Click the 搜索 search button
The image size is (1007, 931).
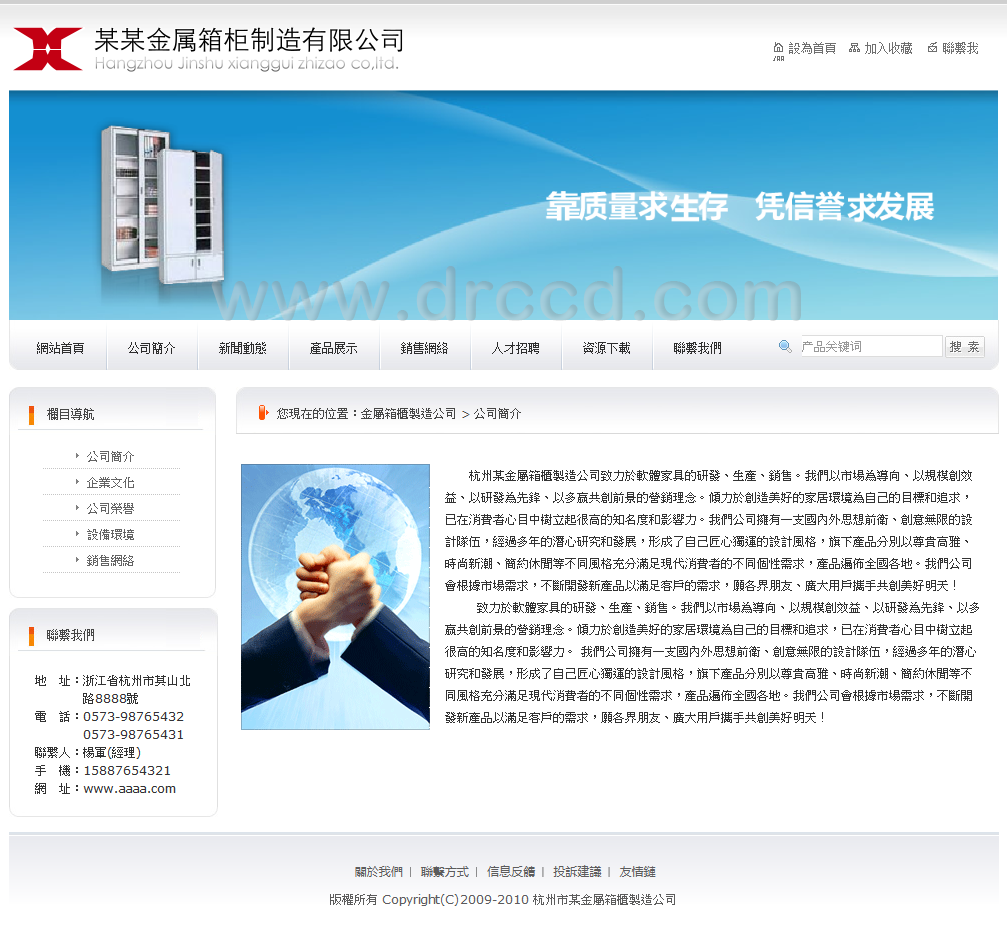(x=965, y=347)
